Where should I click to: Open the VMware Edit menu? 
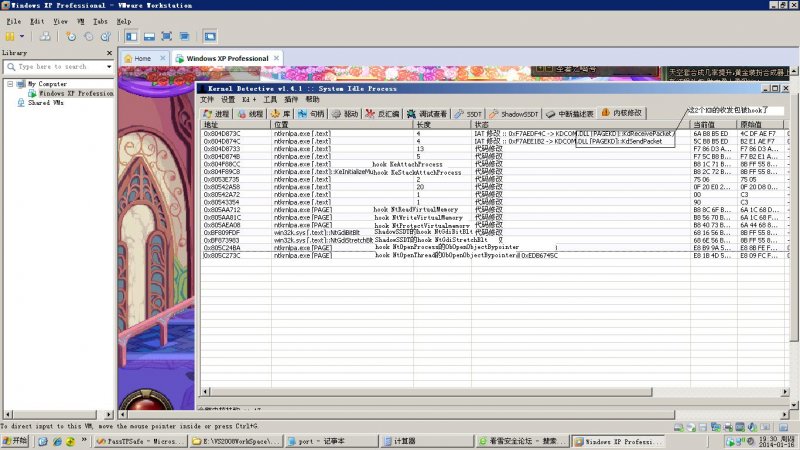coord(37,21)
